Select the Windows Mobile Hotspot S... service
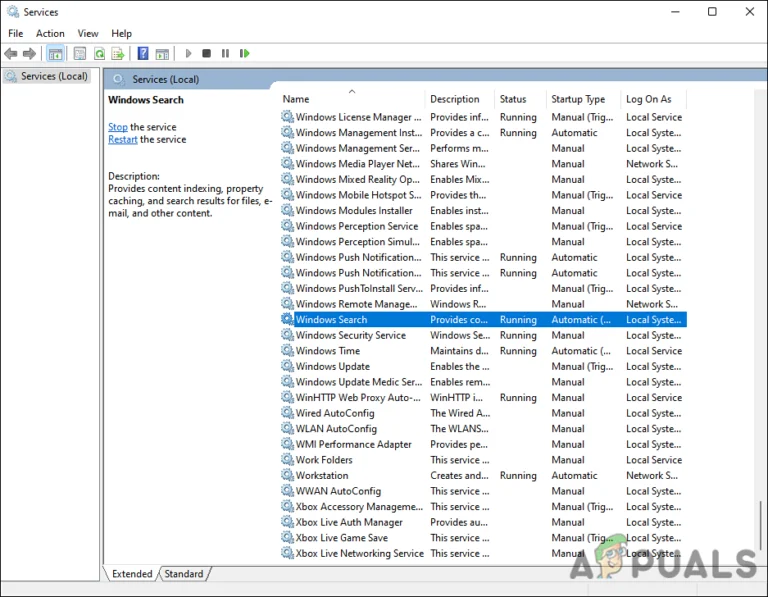Screen dimensions: 768x597 click(x=483, y=195)
